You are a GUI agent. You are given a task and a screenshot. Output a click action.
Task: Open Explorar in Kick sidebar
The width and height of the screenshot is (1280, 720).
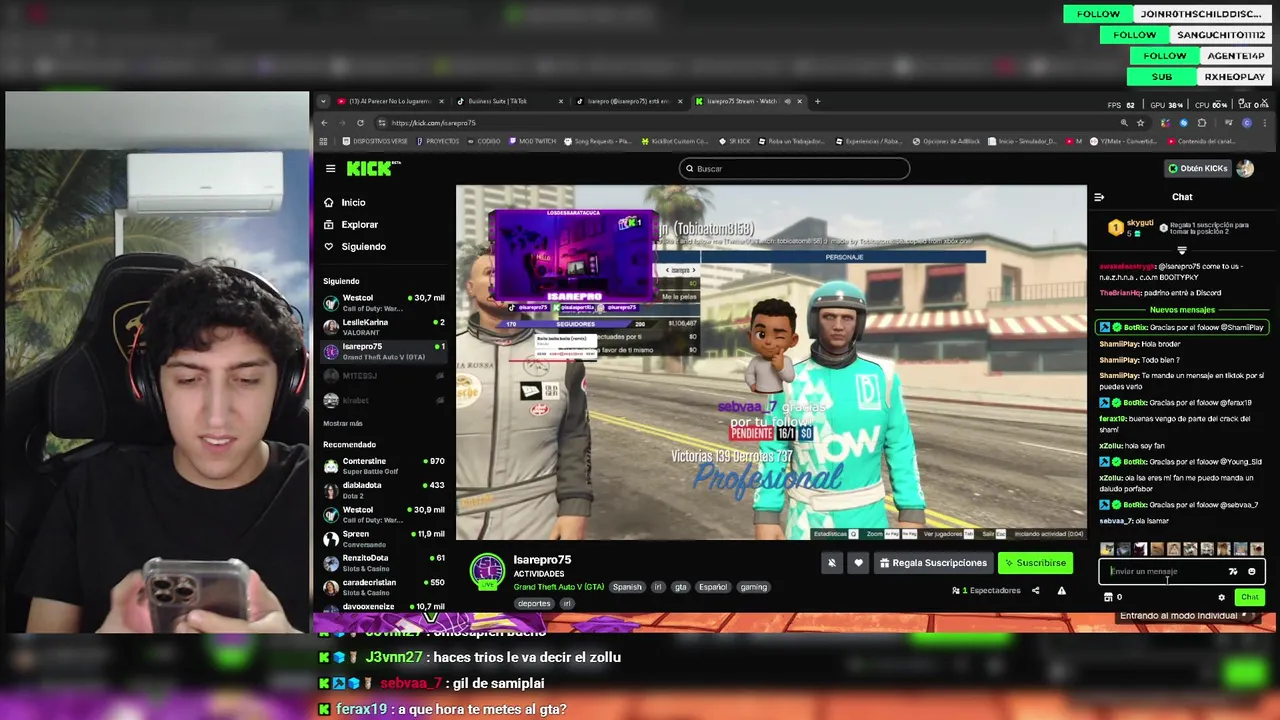point(350,224)
